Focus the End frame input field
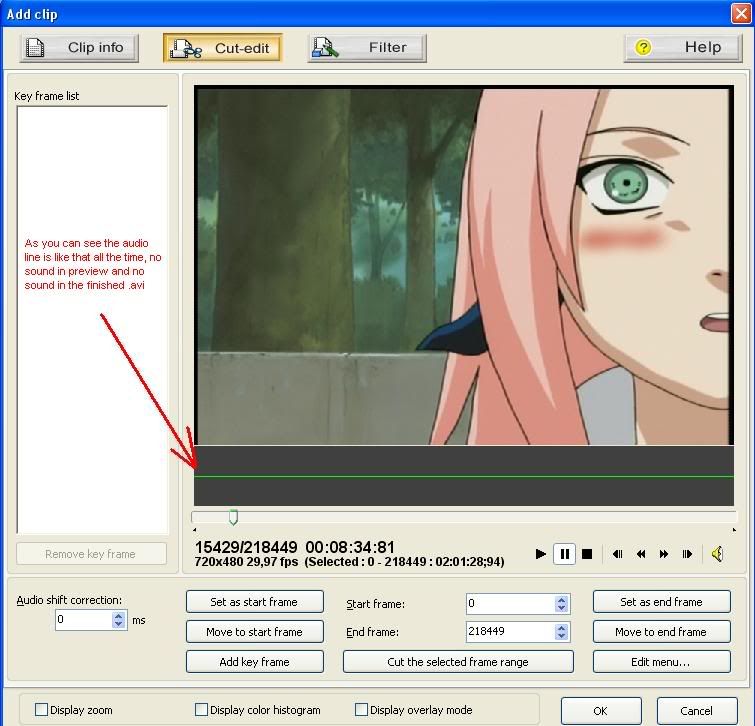 click(x=511, y=632)
